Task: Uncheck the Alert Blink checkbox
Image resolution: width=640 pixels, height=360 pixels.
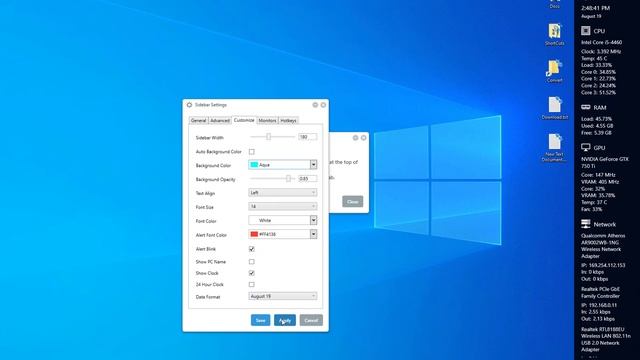Action: tap(251, 249)
